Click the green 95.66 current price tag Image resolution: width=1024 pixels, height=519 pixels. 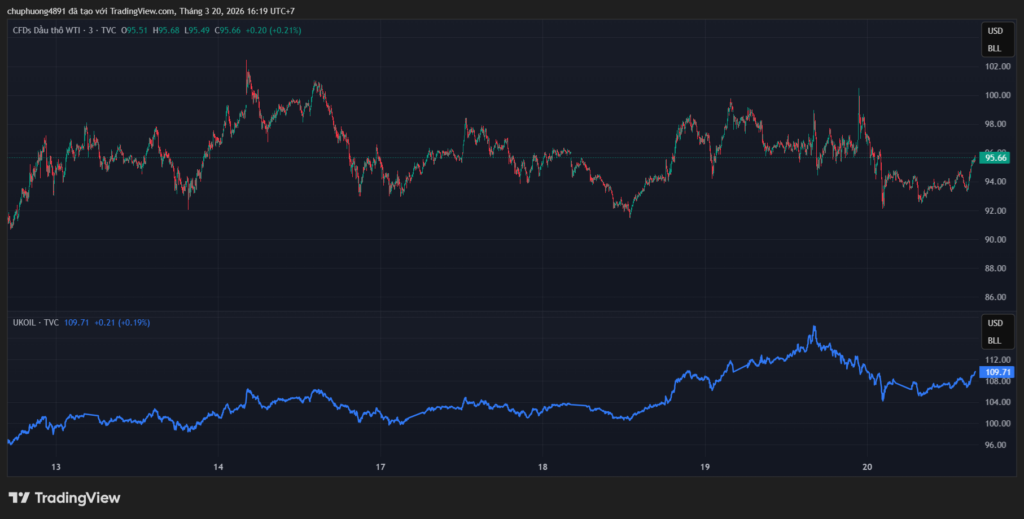(x=995, y=157)
